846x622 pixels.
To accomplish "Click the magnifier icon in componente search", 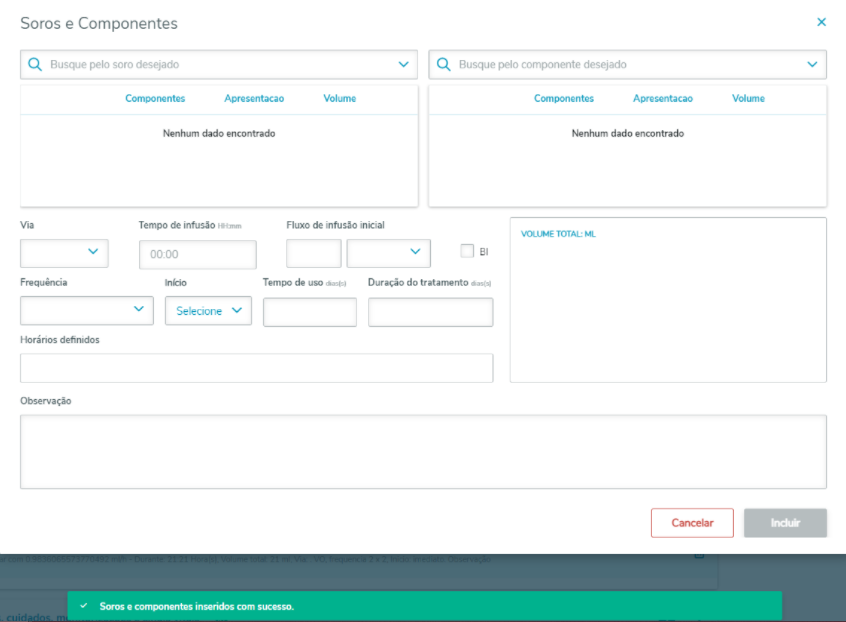I will pos(444,65).
